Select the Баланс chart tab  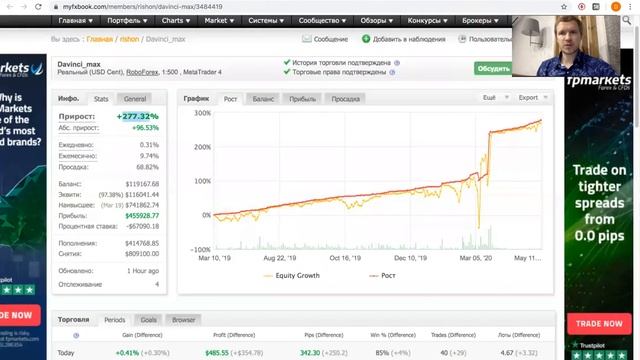click(x=263, y=99)
